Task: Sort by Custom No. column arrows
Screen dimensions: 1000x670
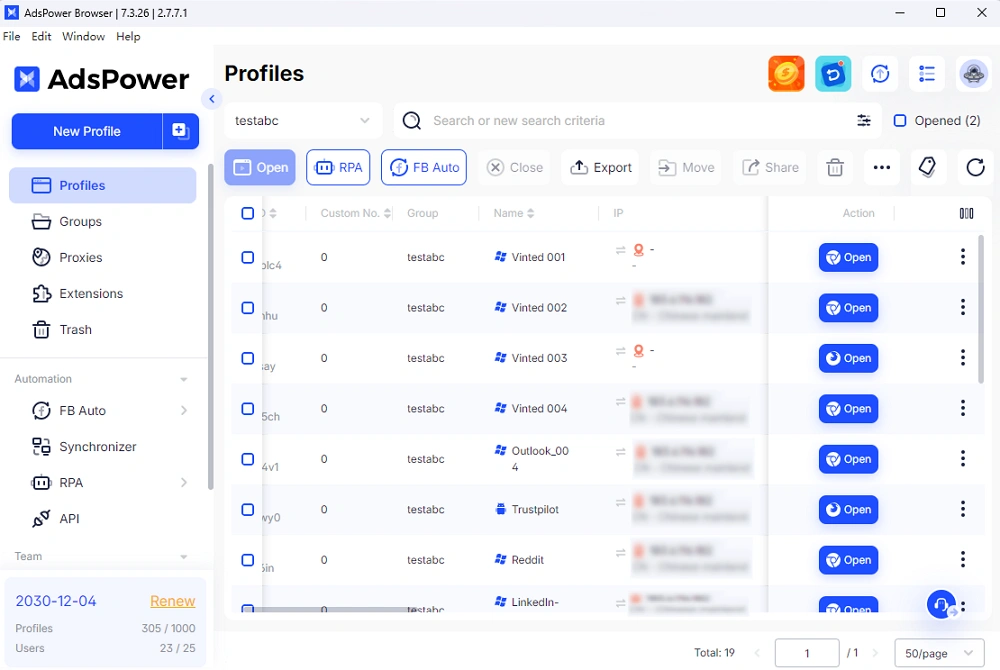Action: point(387,214)
